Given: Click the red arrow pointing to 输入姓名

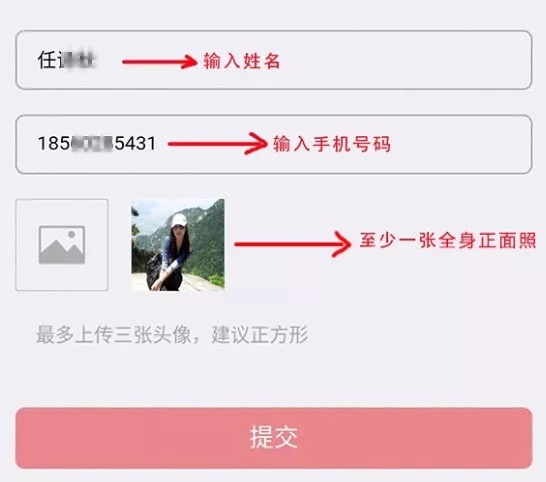Looking at the screenshot, I should coord(160,62).
